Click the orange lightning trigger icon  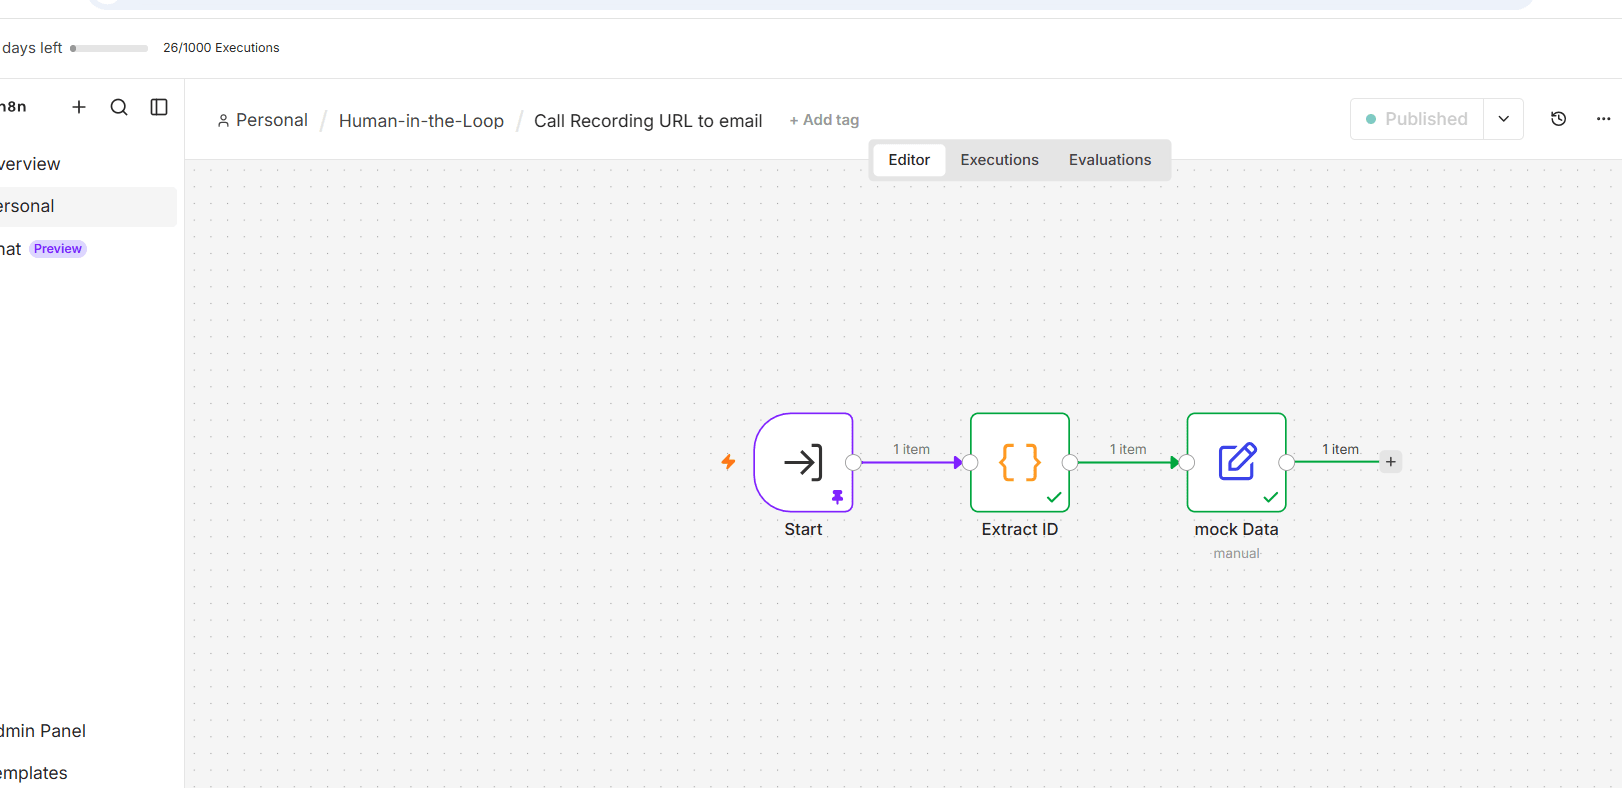pos(728,461)
